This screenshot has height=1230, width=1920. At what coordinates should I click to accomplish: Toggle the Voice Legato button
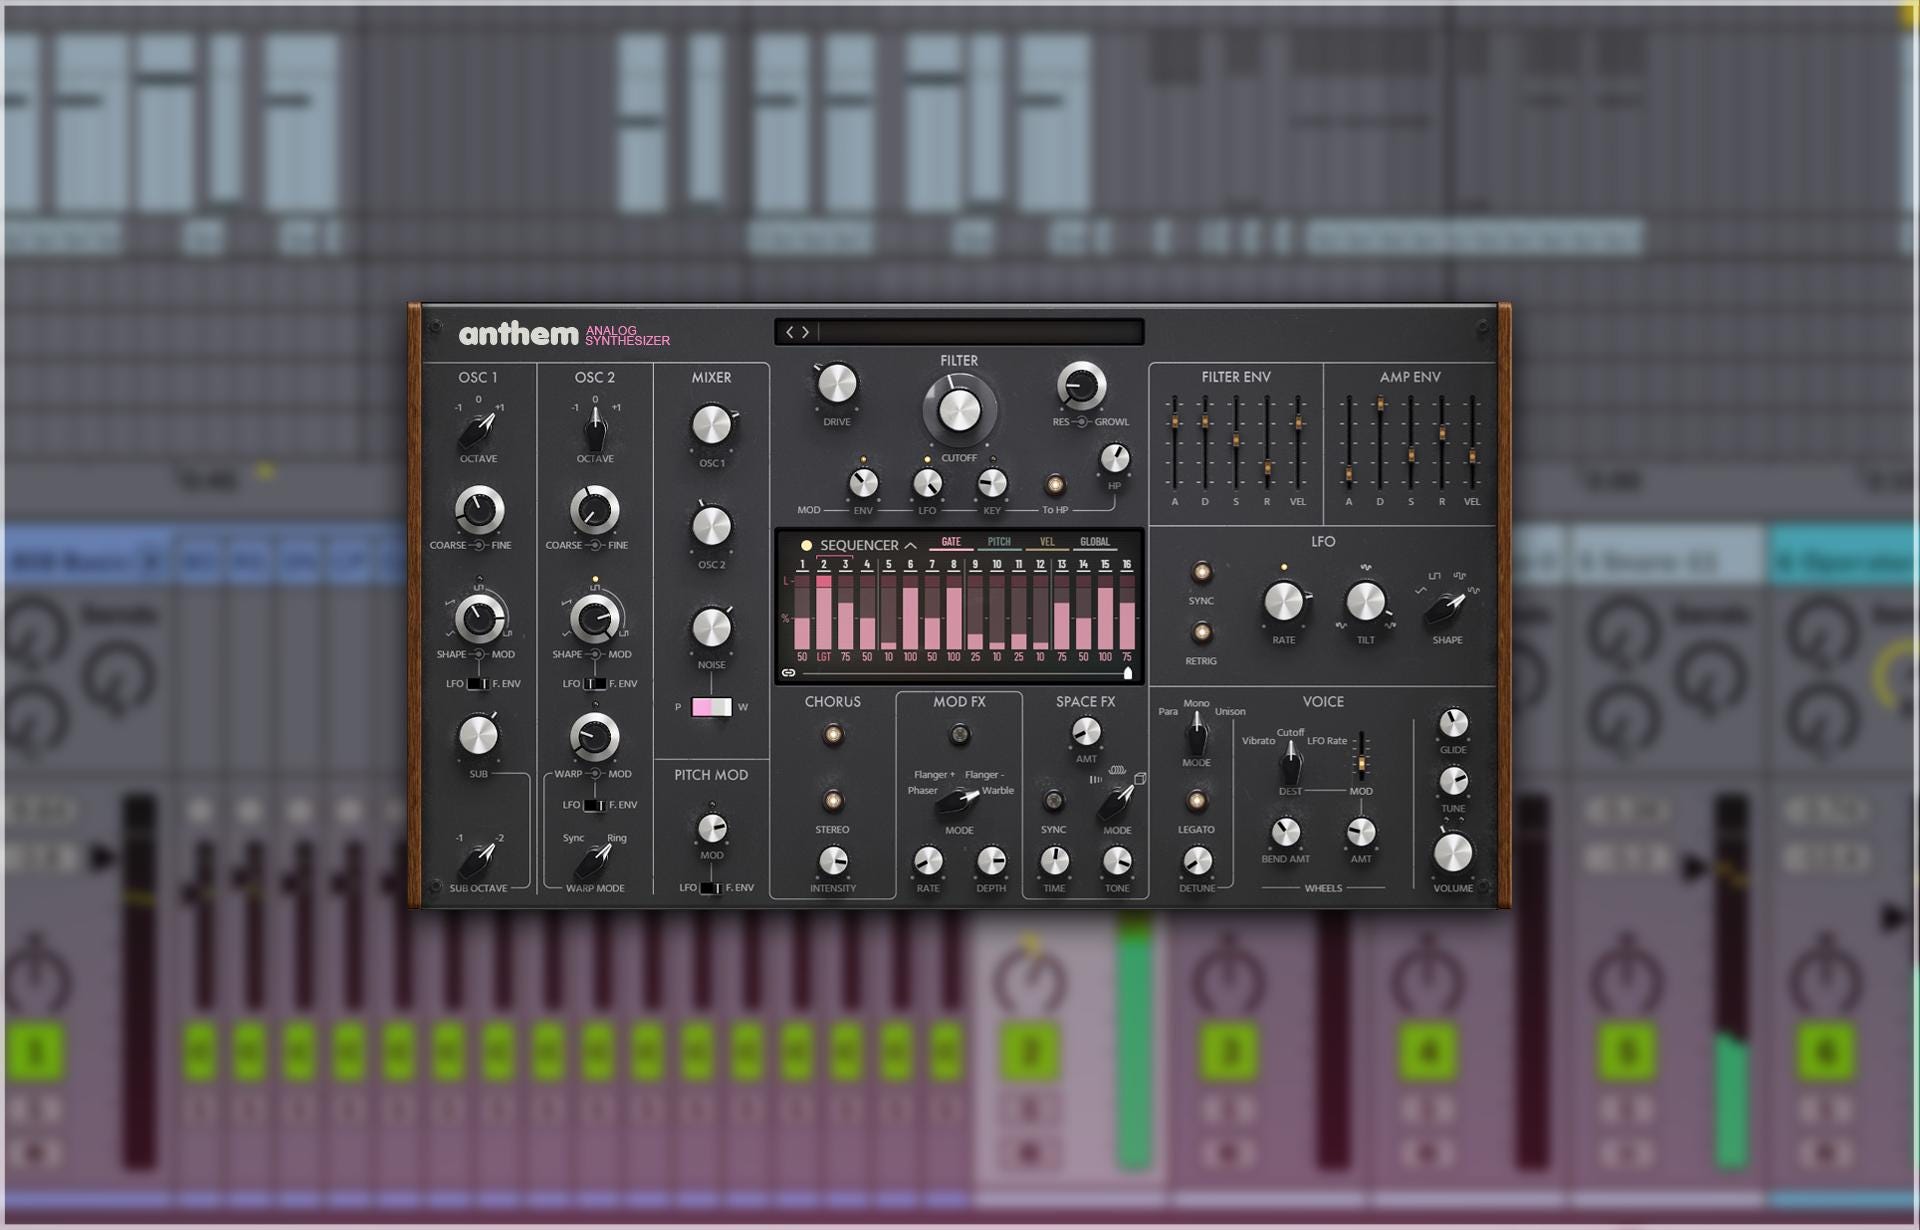tap(1197, 801)
